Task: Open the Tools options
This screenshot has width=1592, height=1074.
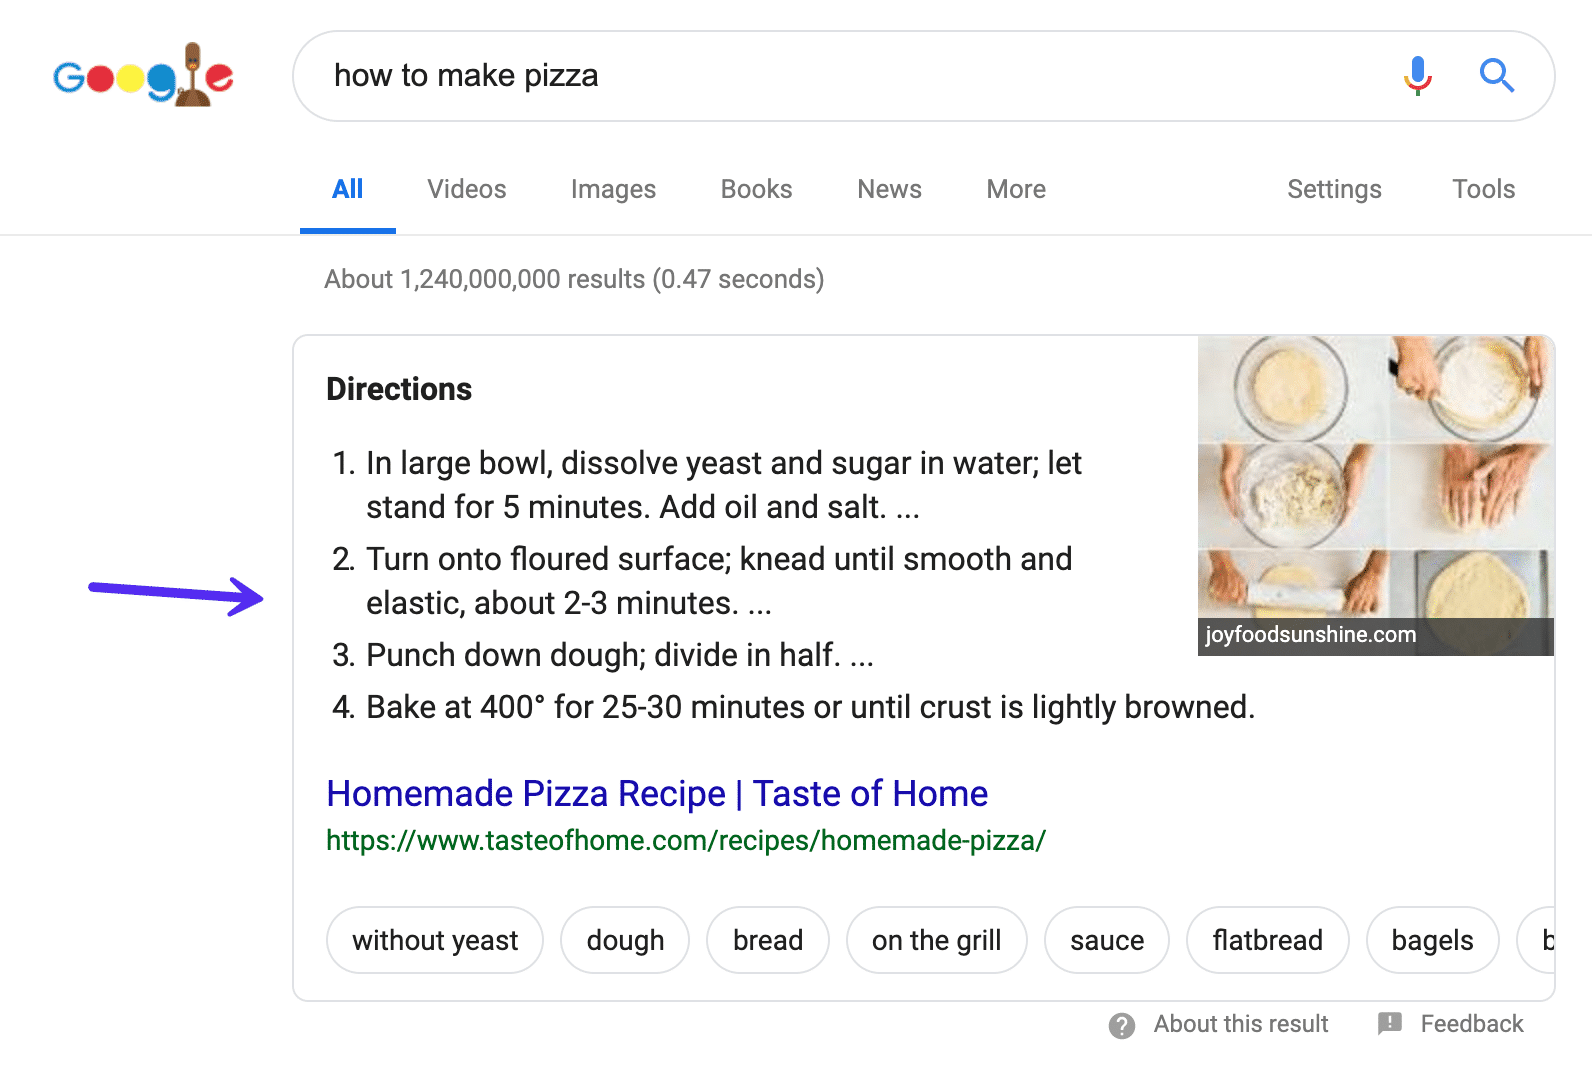Action: coord(1482,189)
